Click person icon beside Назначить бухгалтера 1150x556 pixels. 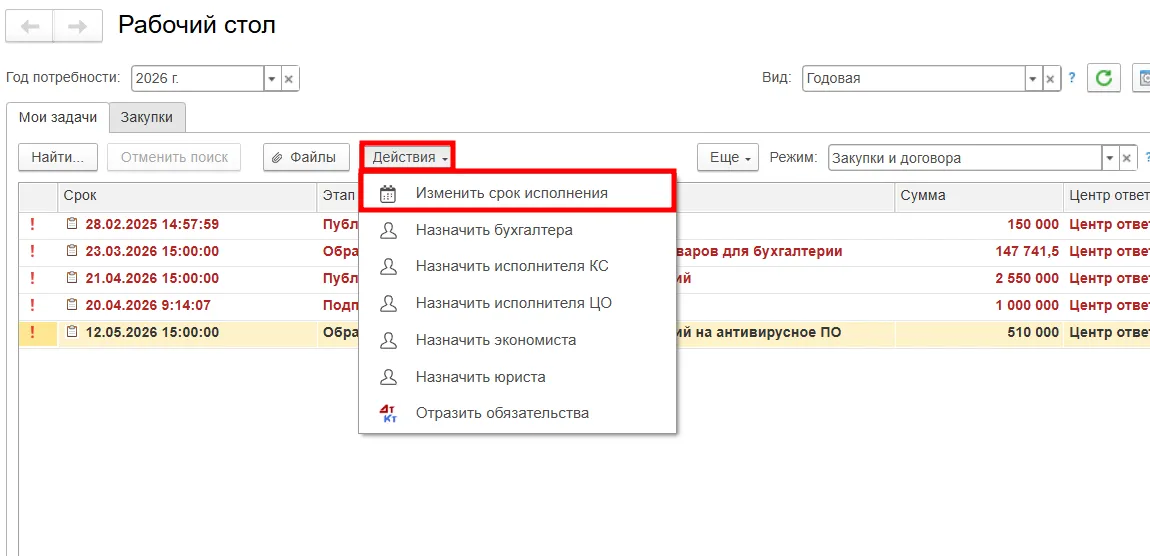[x=388, y=230]
